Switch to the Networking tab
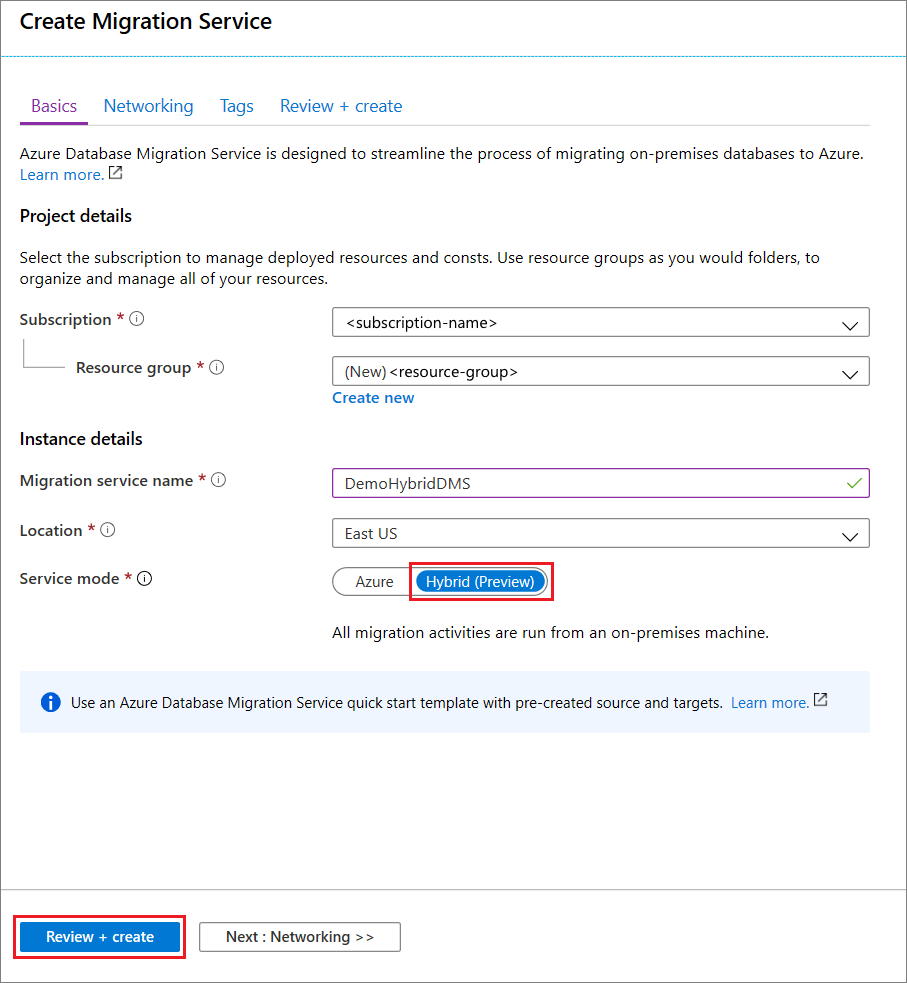This screenshot has width=907, height=983. coord(149,106)
